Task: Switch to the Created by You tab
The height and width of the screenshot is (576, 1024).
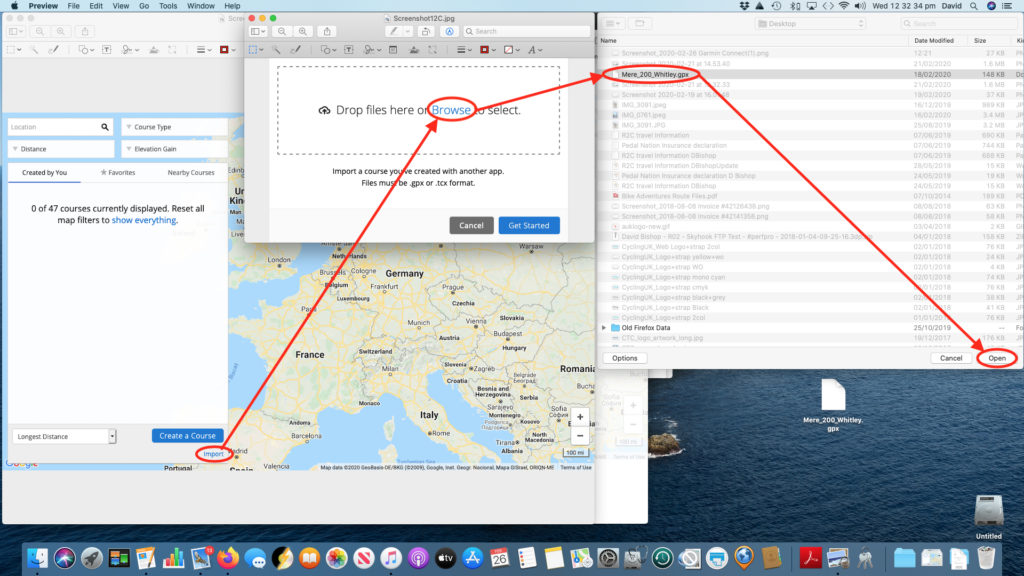Action: tap(44, 172)
